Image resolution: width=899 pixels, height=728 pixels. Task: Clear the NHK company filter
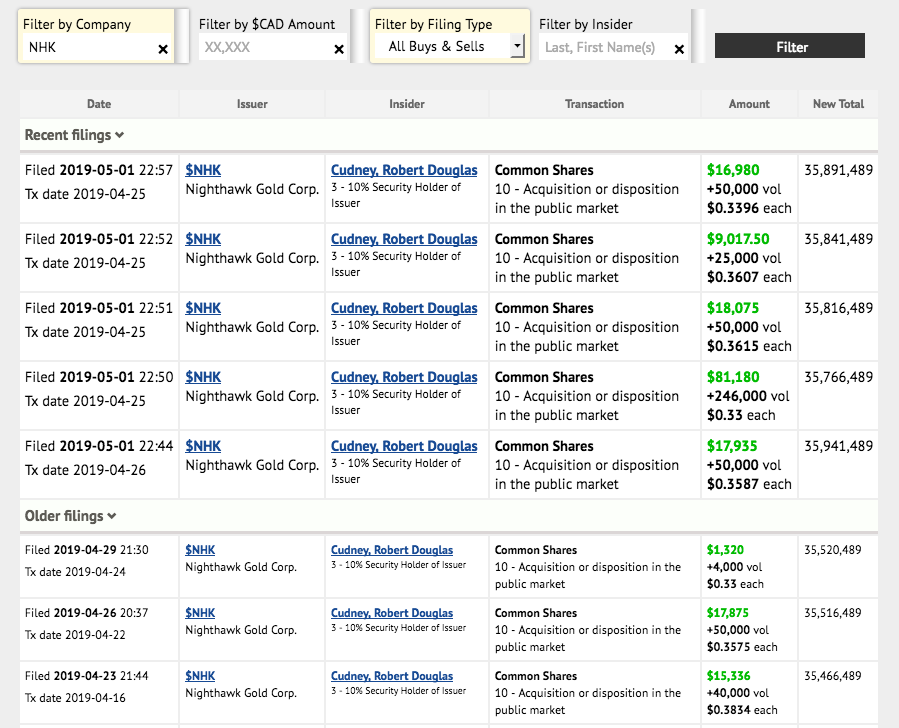(x=163, y=49)
